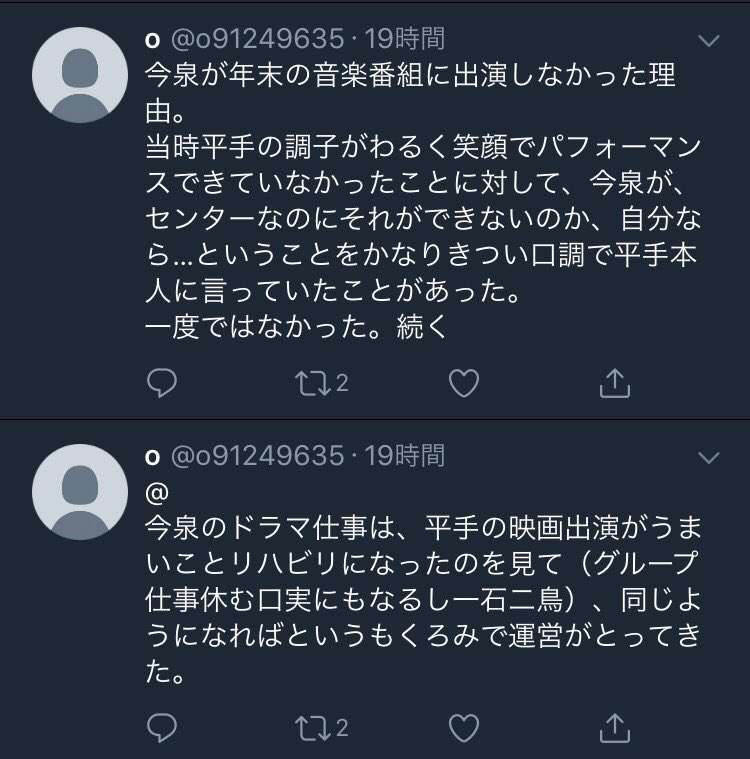Like the second tweet about 平手の映画出演

click(464, 728)
